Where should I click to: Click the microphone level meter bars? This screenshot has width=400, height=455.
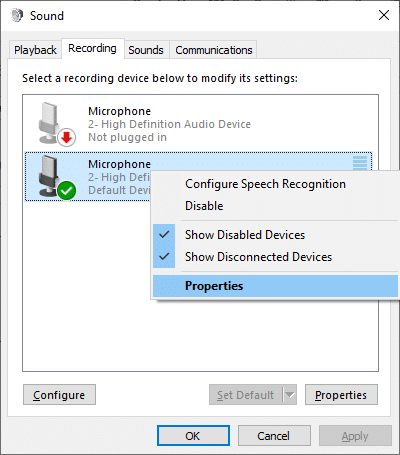[x=360, y=163]
